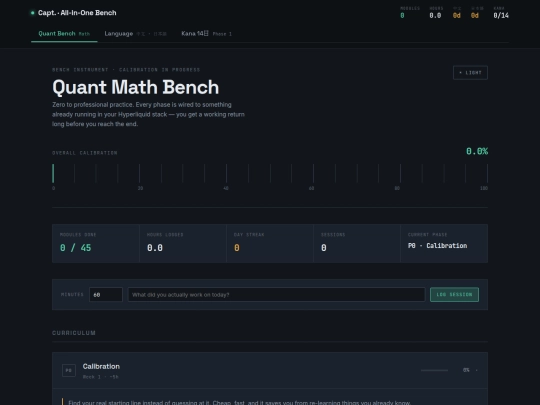Click the header Modules '0' counter
Screen dimensions: 540x405
click(402, 15)
